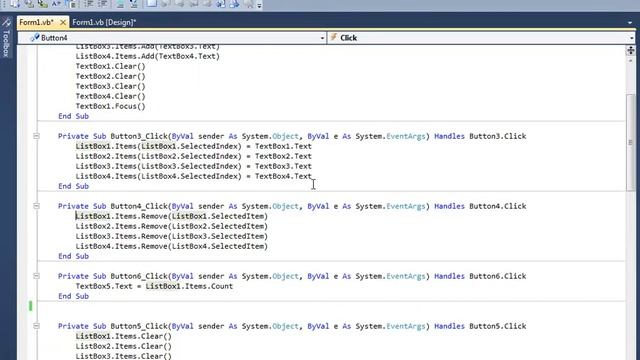Collapse the Button4_Click sub
Viewport: 640px width, 360px height.
pyautogui.click(x=36, y=206)
